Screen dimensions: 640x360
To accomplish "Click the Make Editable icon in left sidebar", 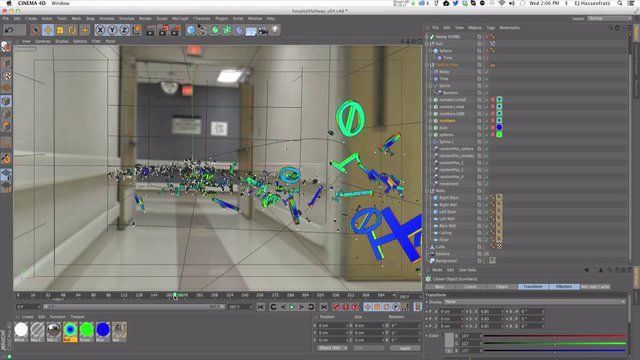I will (x=6, y=47).
